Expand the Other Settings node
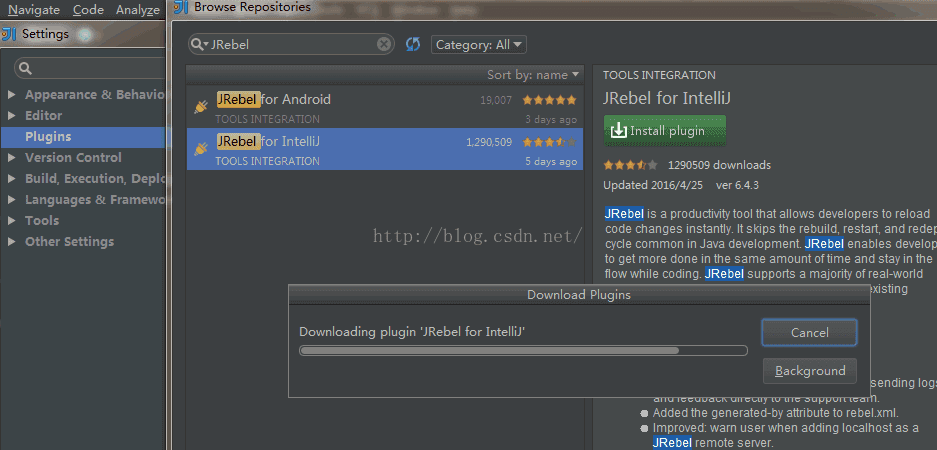This screenshot has width=937, height=450. click(11, 241)
